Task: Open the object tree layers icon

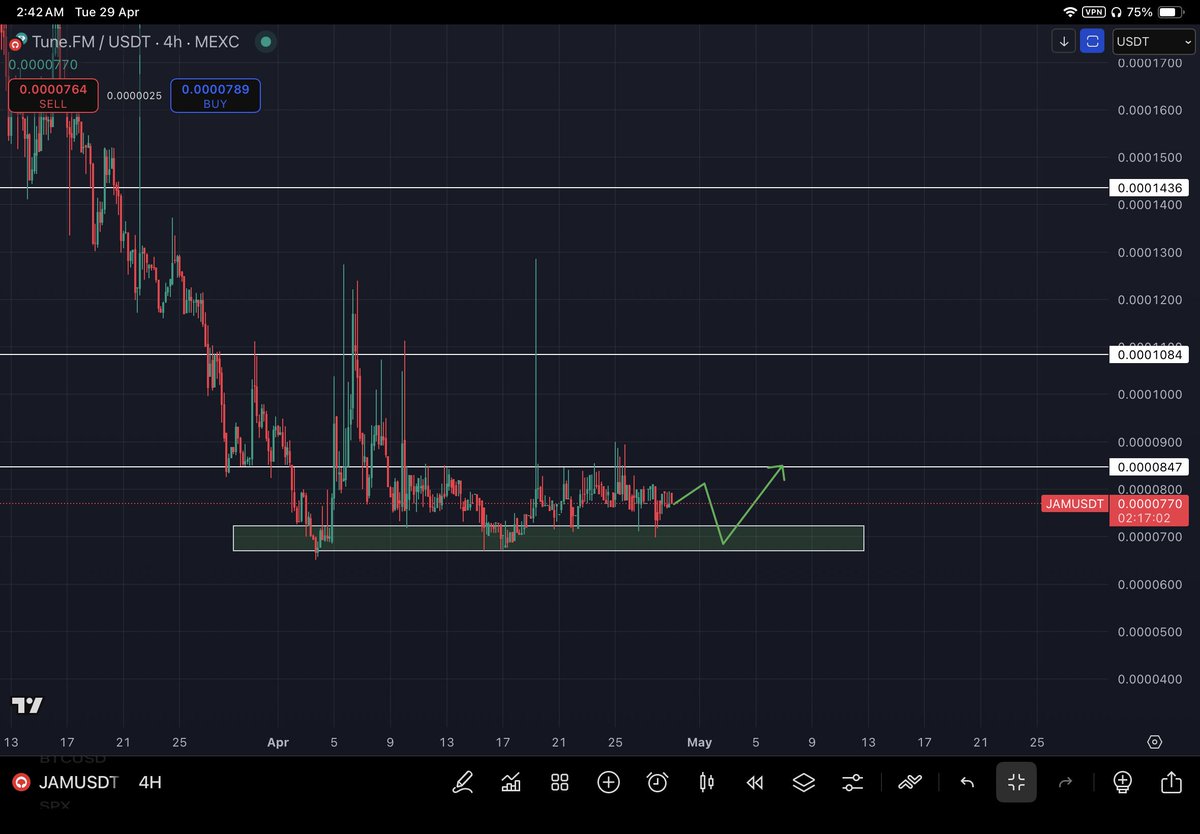Action: [804, 782]
